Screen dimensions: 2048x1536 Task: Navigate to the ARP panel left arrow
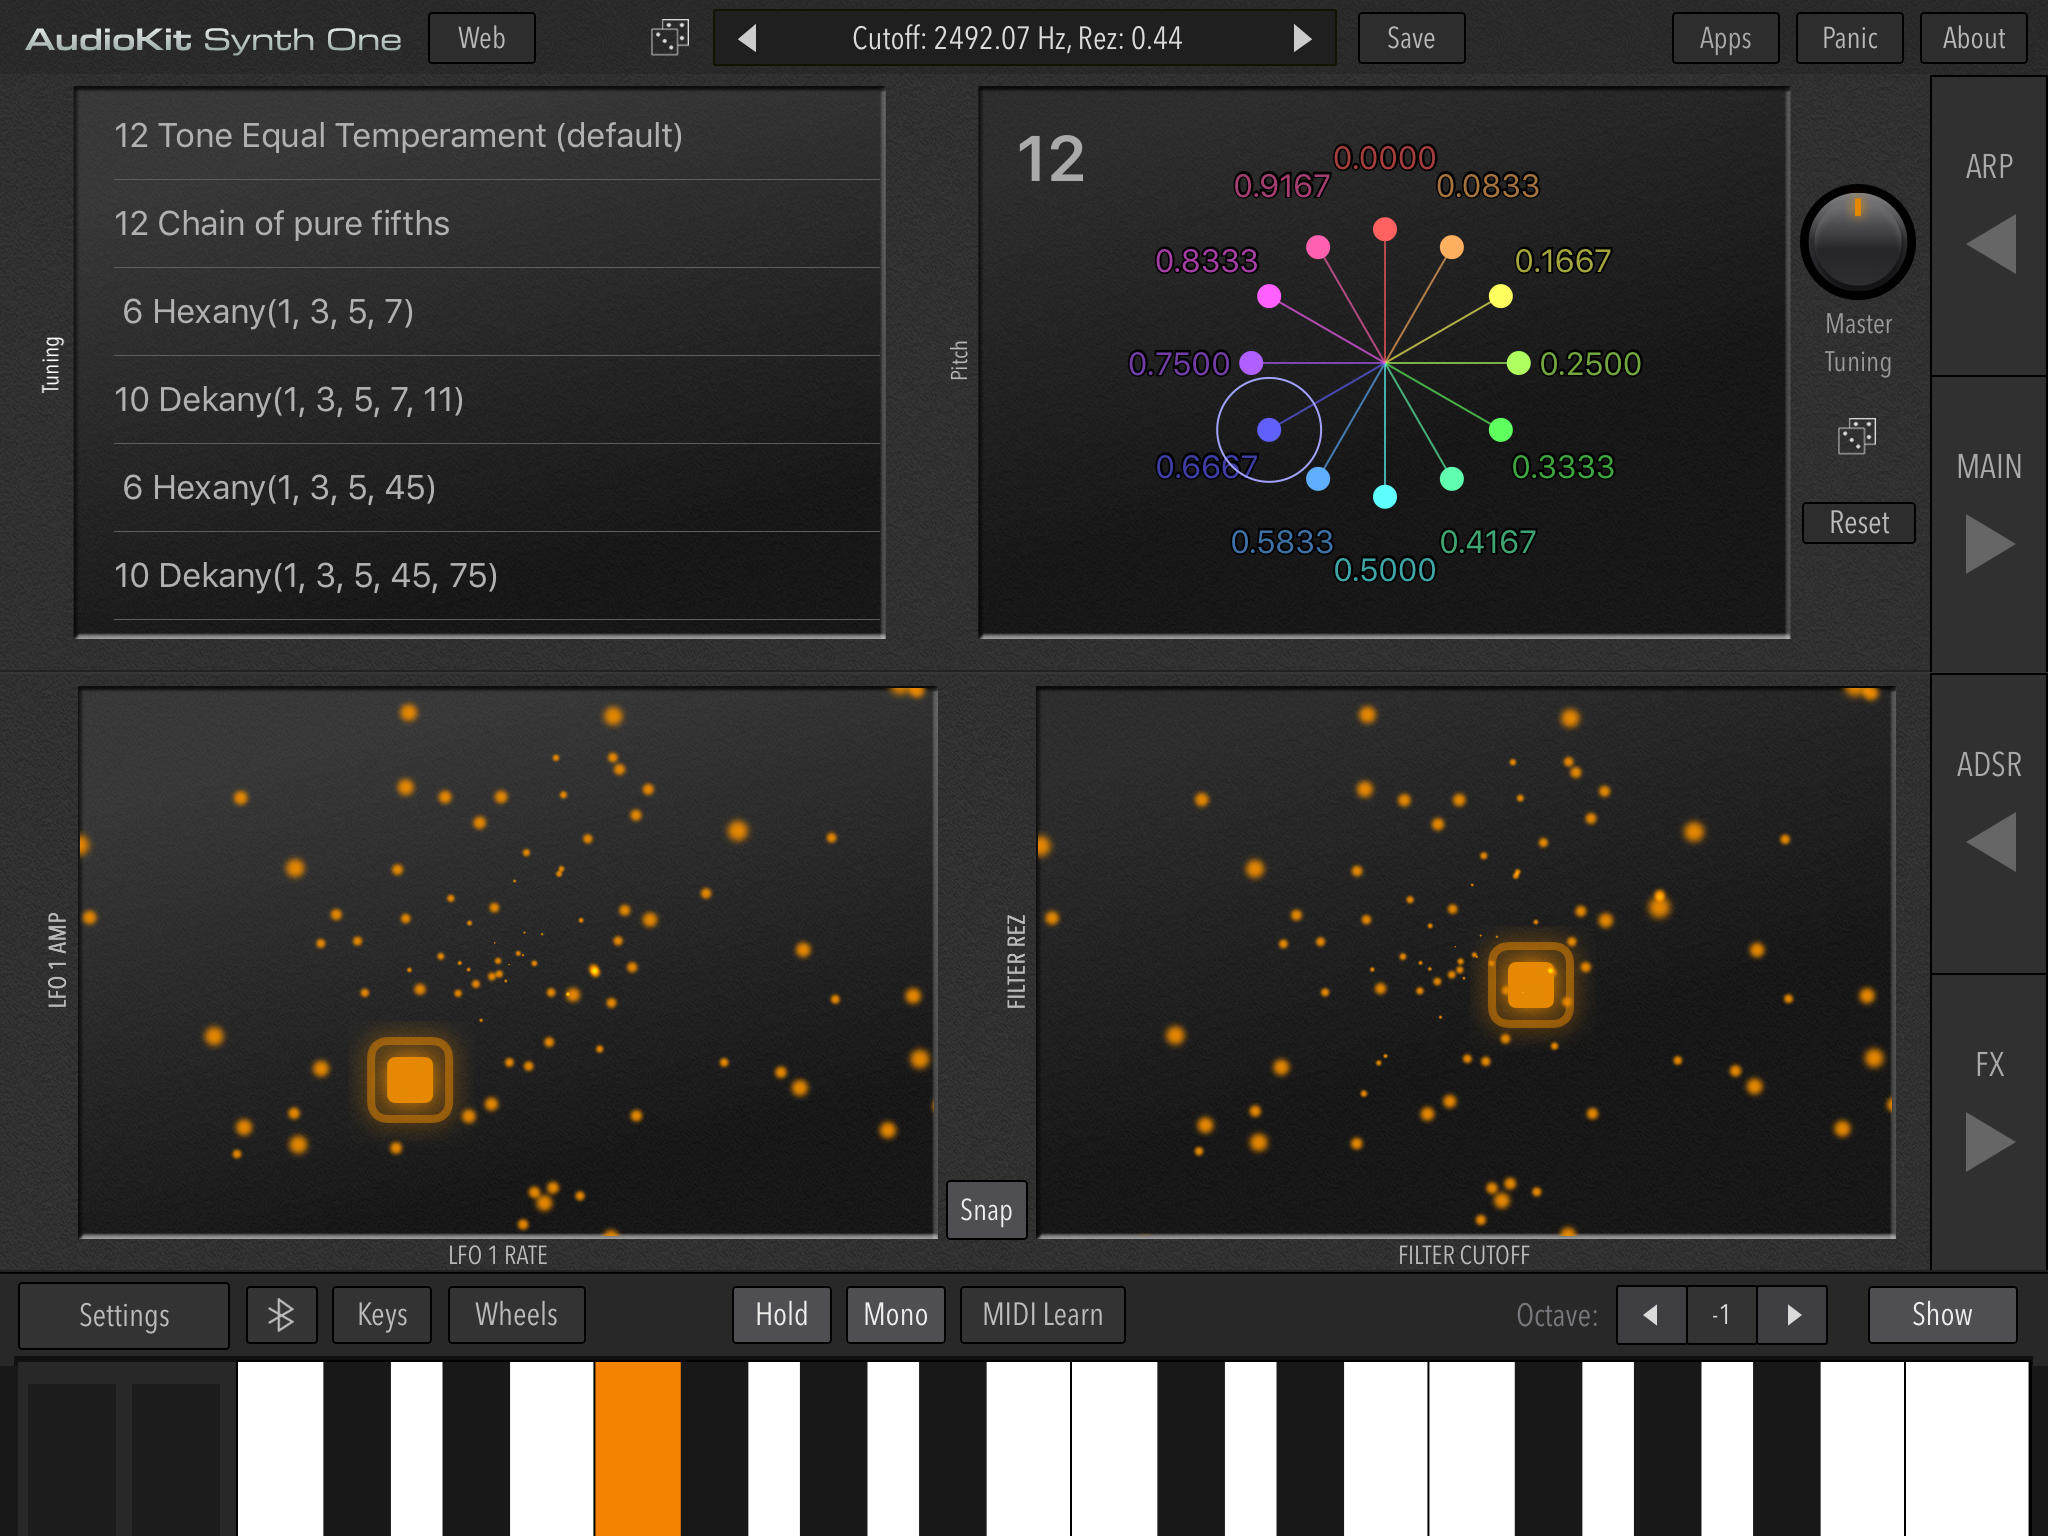(x=1990, y=243)
